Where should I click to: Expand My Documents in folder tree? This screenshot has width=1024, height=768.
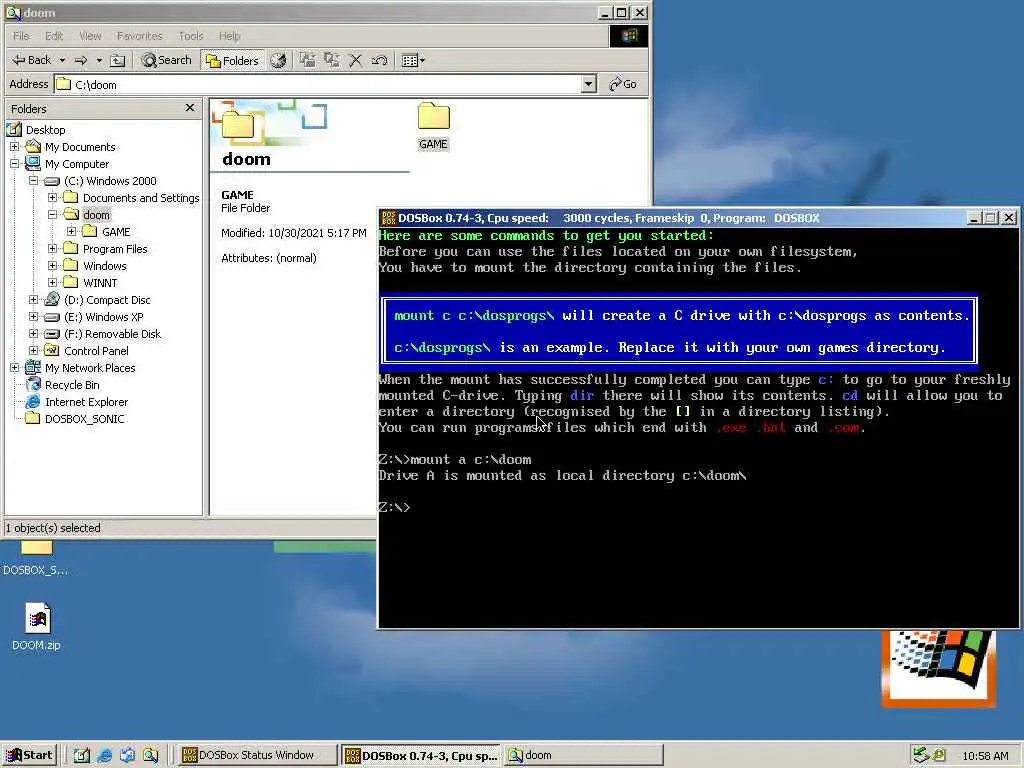[14, 147]
